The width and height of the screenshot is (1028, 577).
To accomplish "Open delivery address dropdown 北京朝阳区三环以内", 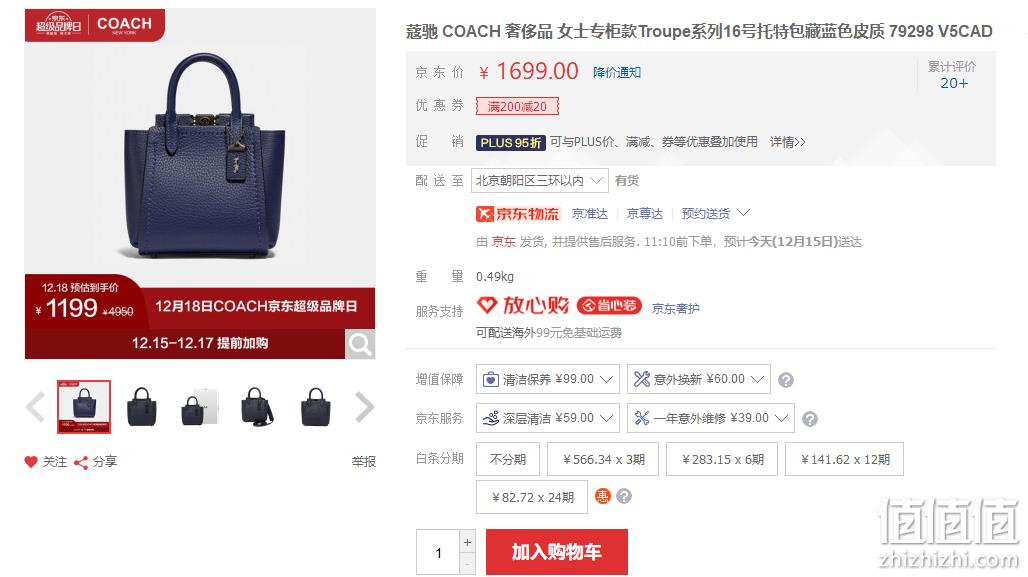I will (540, 180).
